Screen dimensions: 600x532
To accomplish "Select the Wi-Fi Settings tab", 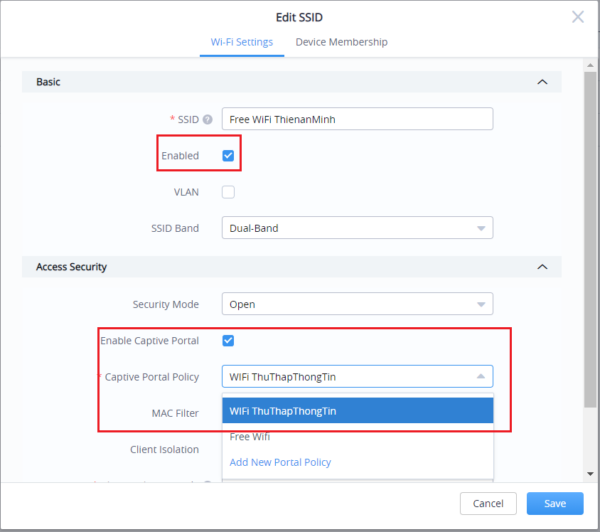I will point(241,42).
